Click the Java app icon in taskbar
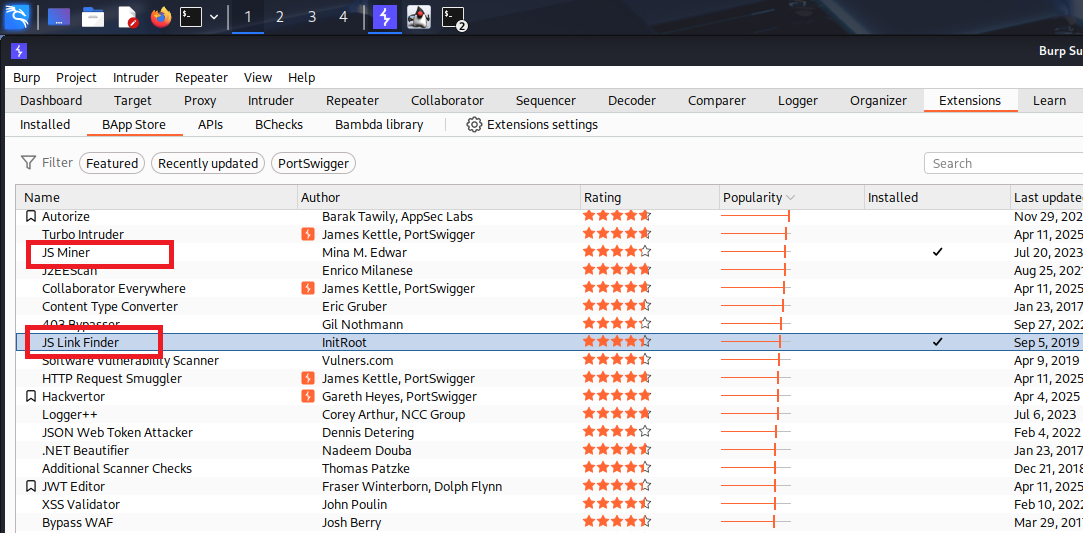Image resolution: width=1083 pixels, height=533 pixels. coord(419,17)
